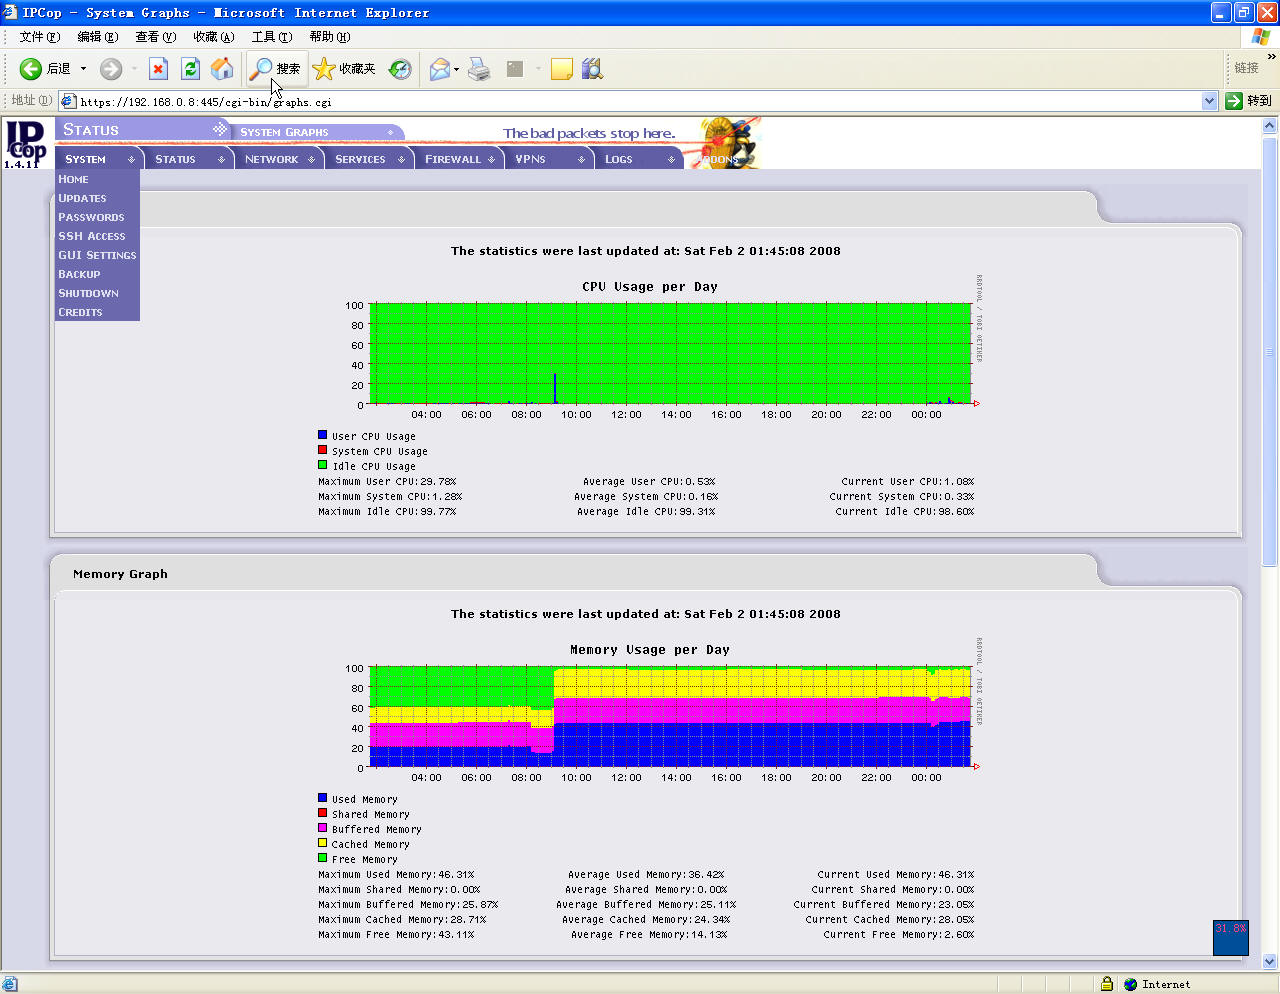Click the blue User CPU Usage legend swatch
The image size is (1280, 994).
[x=322, y=435]
